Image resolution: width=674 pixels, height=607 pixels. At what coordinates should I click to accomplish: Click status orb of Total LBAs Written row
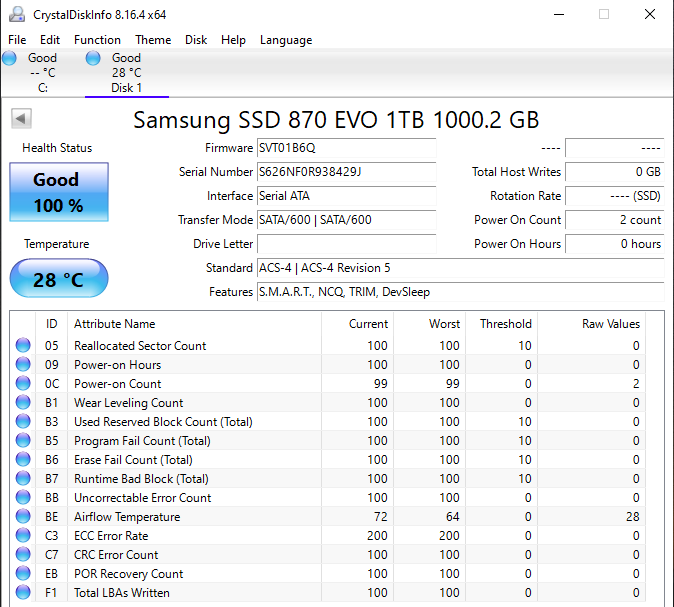[x=23, y=592]
